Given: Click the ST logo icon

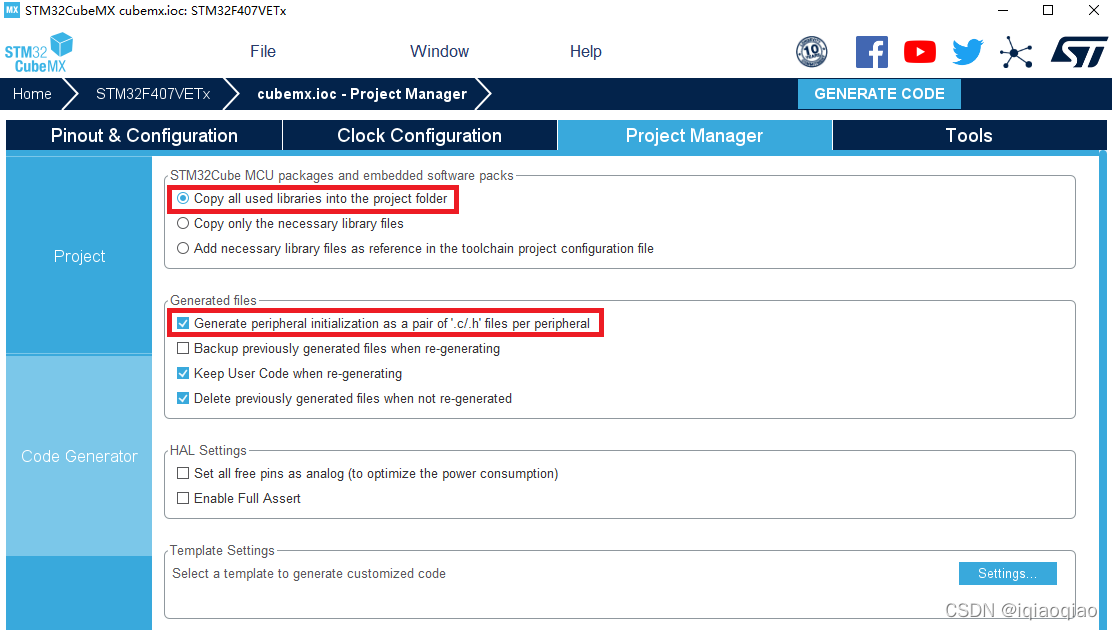Looking at the screenshot, I should [1079, 52].
